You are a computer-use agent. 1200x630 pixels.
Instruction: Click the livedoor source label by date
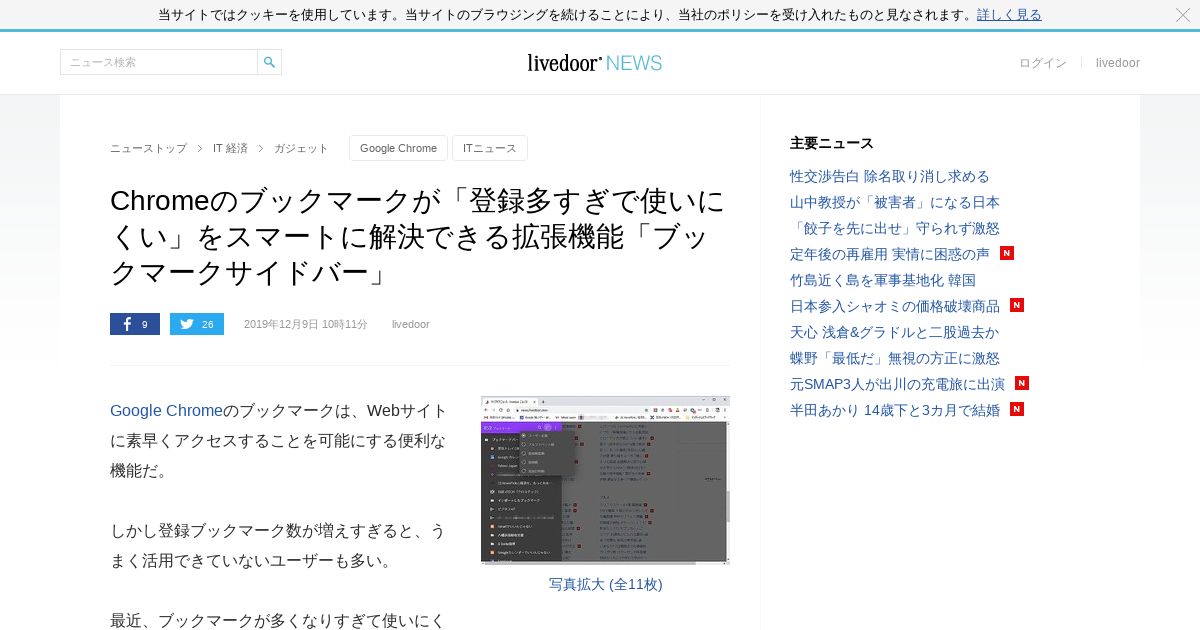(411, 324)
